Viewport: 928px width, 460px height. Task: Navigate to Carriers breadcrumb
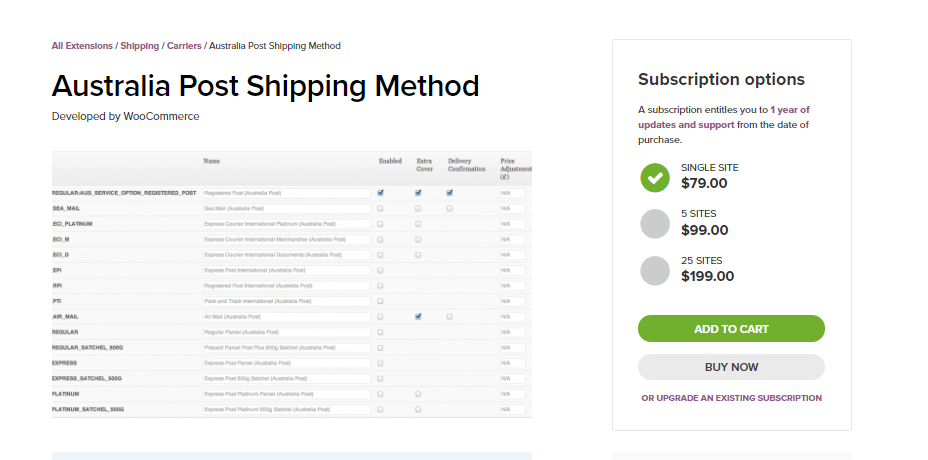tap(184, 46)
